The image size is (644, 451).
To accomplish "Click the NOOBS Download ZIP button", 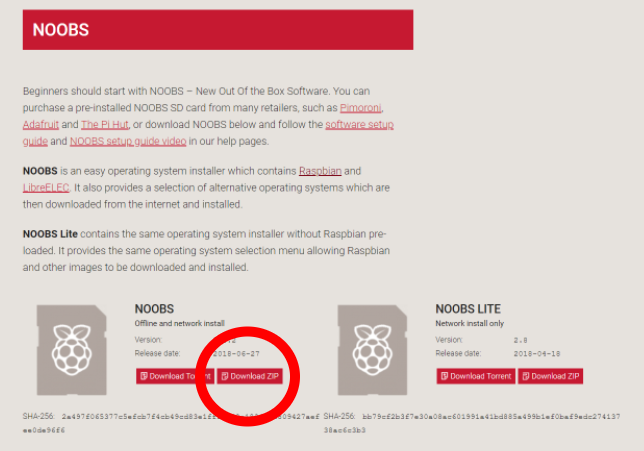I will 250,376.
